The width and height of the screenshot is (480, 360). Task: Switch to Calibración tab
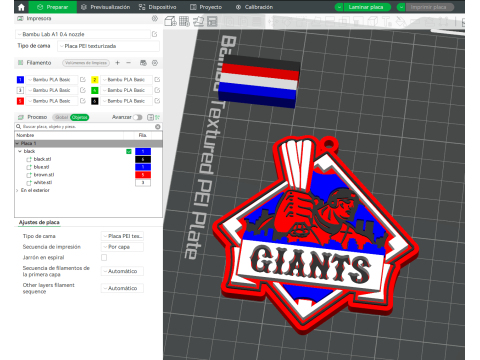[x=254, y=7]
